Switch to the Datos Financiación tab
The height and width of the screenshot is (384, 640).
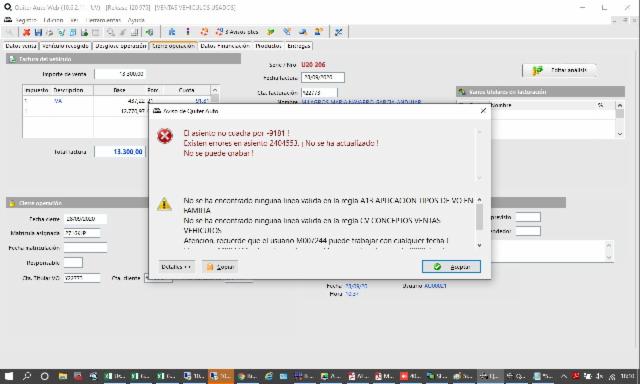[x=225, y=46]
